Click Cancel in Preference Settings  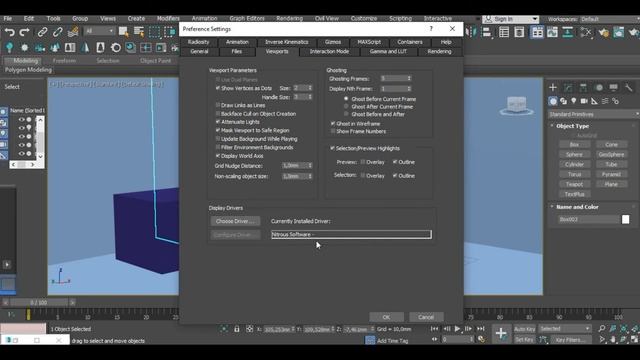426,317
